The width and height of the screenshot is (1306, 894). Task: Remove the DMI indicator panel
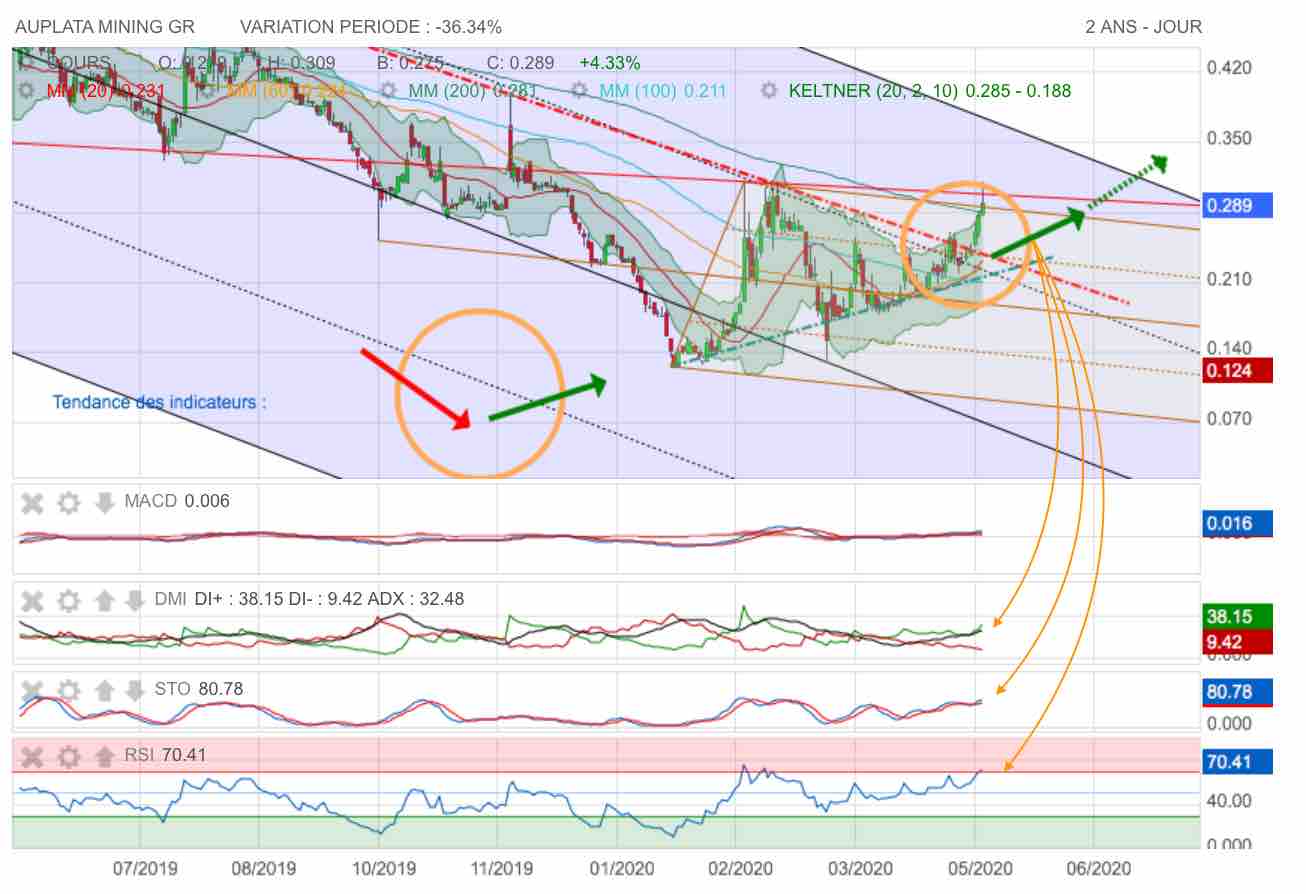[32, 600]
